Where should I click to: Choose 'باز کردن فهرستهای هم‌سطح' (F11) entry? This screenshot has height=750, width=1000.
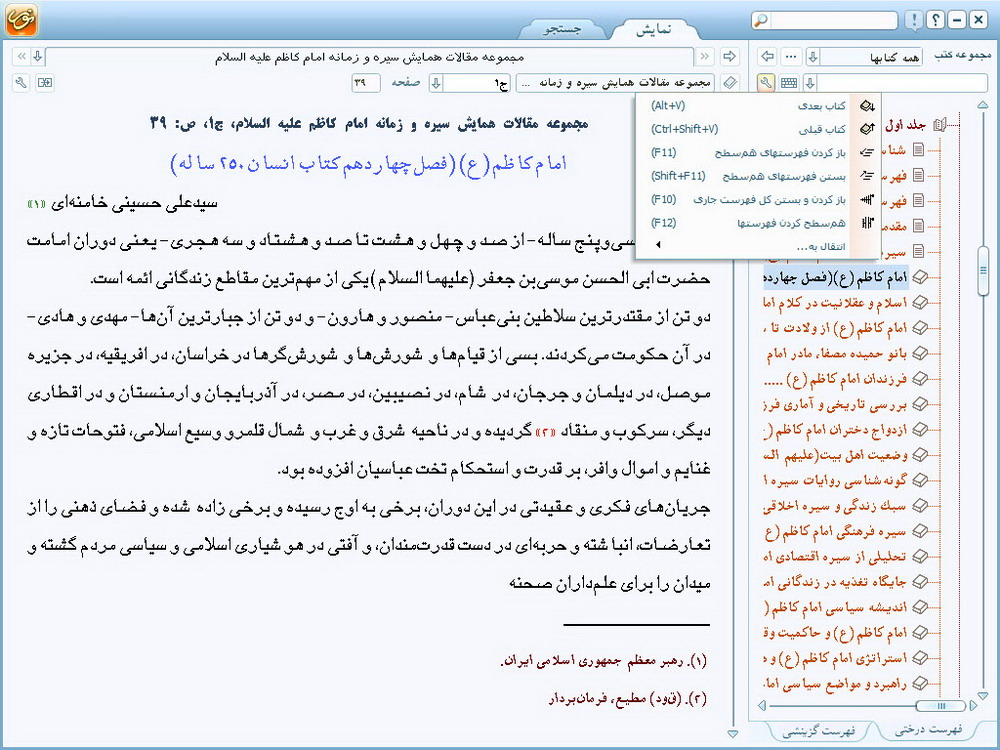(760, 152)
